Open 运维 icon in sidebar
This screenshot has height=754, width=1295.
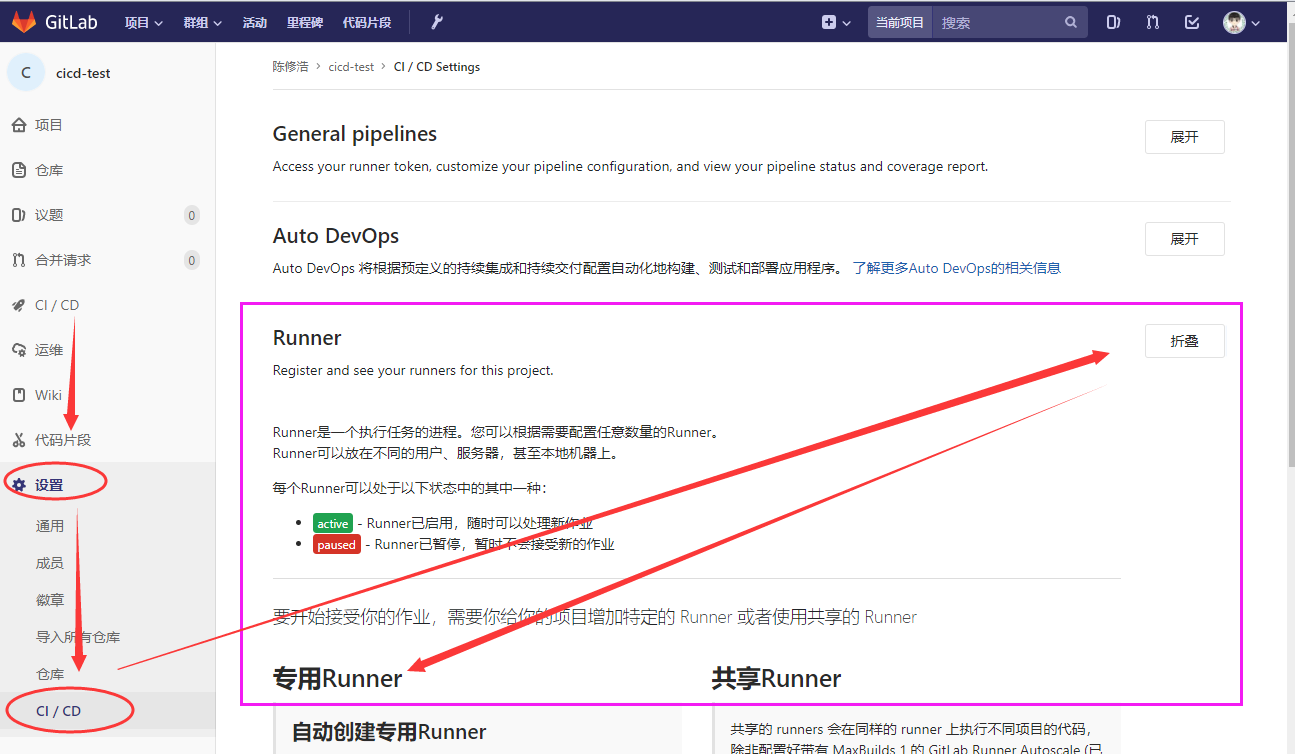[18, 350]
